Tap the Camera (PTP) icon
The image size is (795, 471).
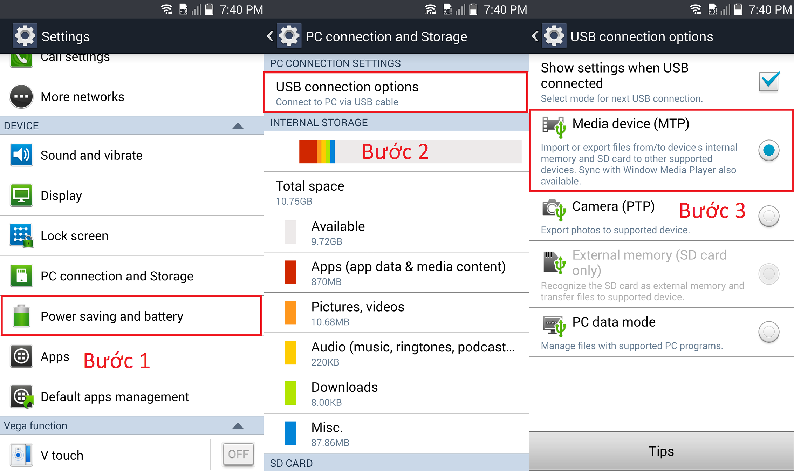click(x=553, y=208)
